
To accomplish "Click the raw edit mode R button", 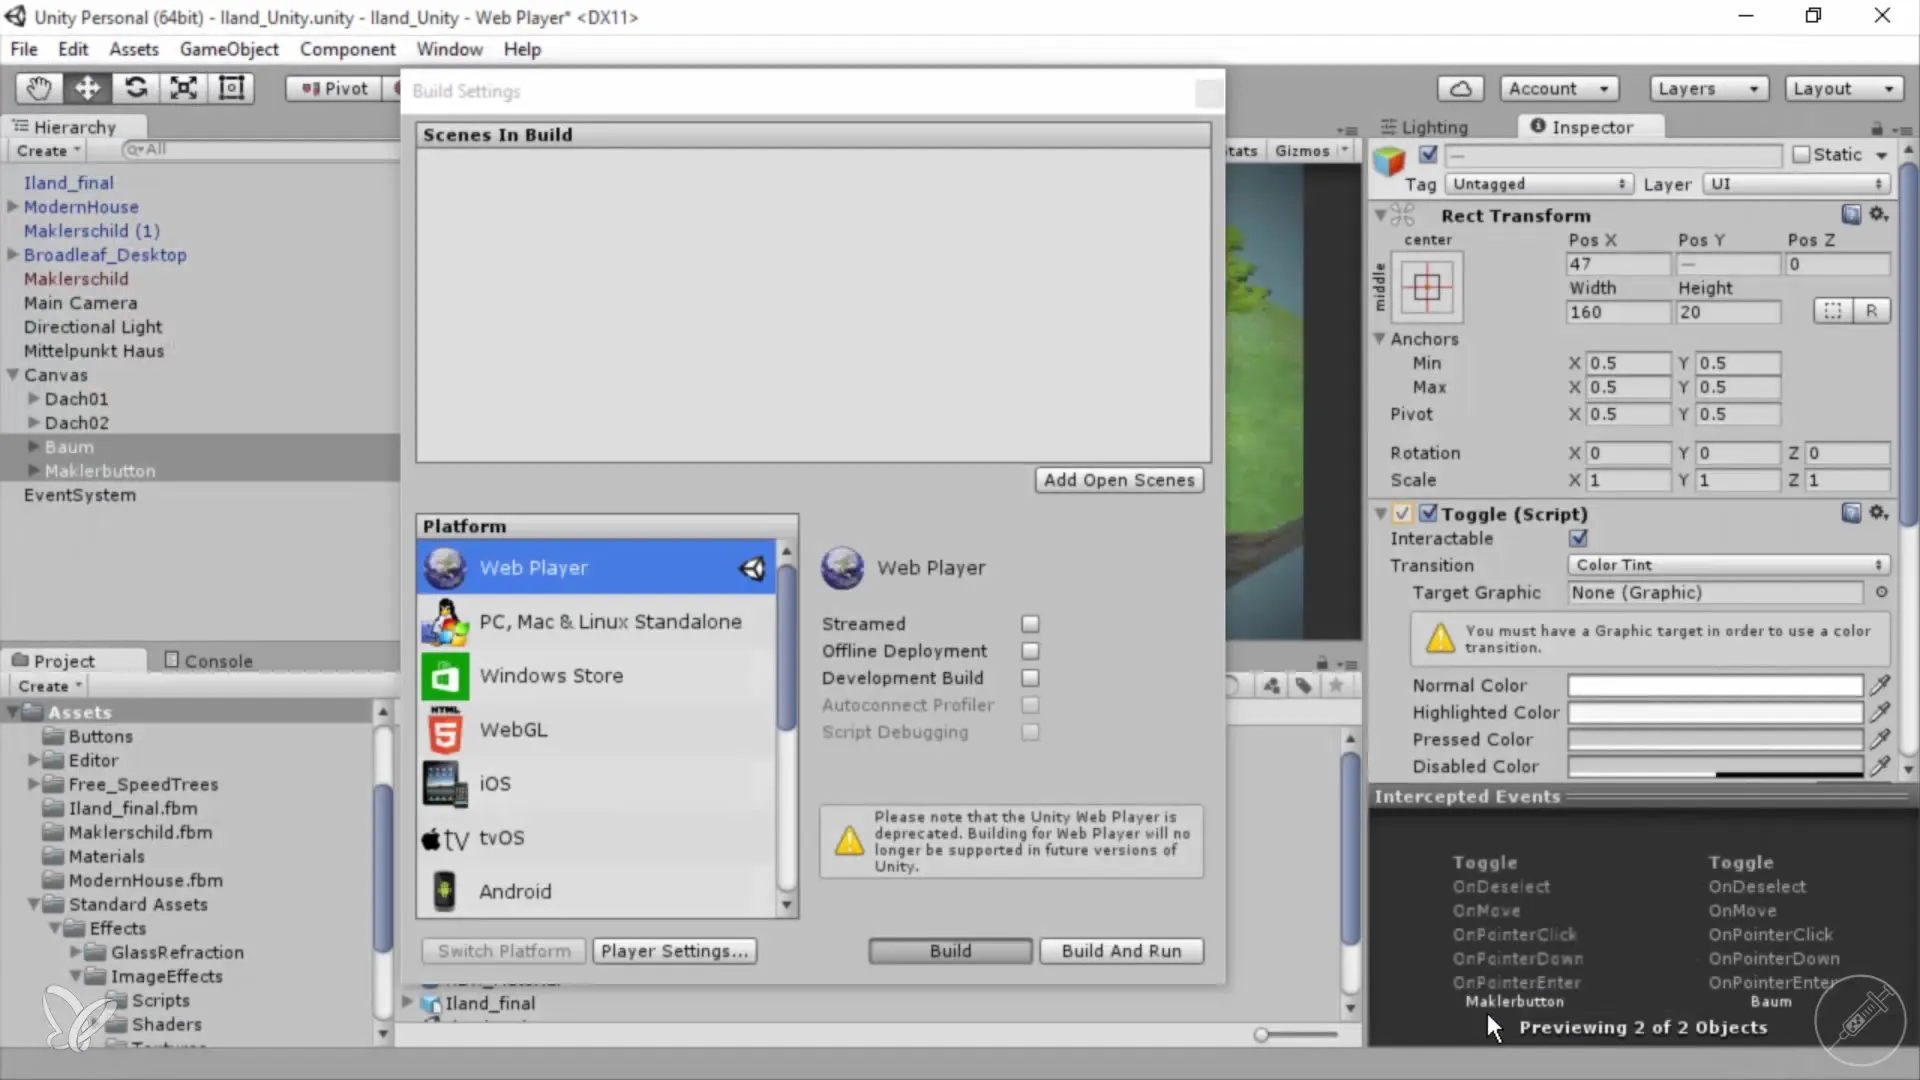I will point(1871,311).
